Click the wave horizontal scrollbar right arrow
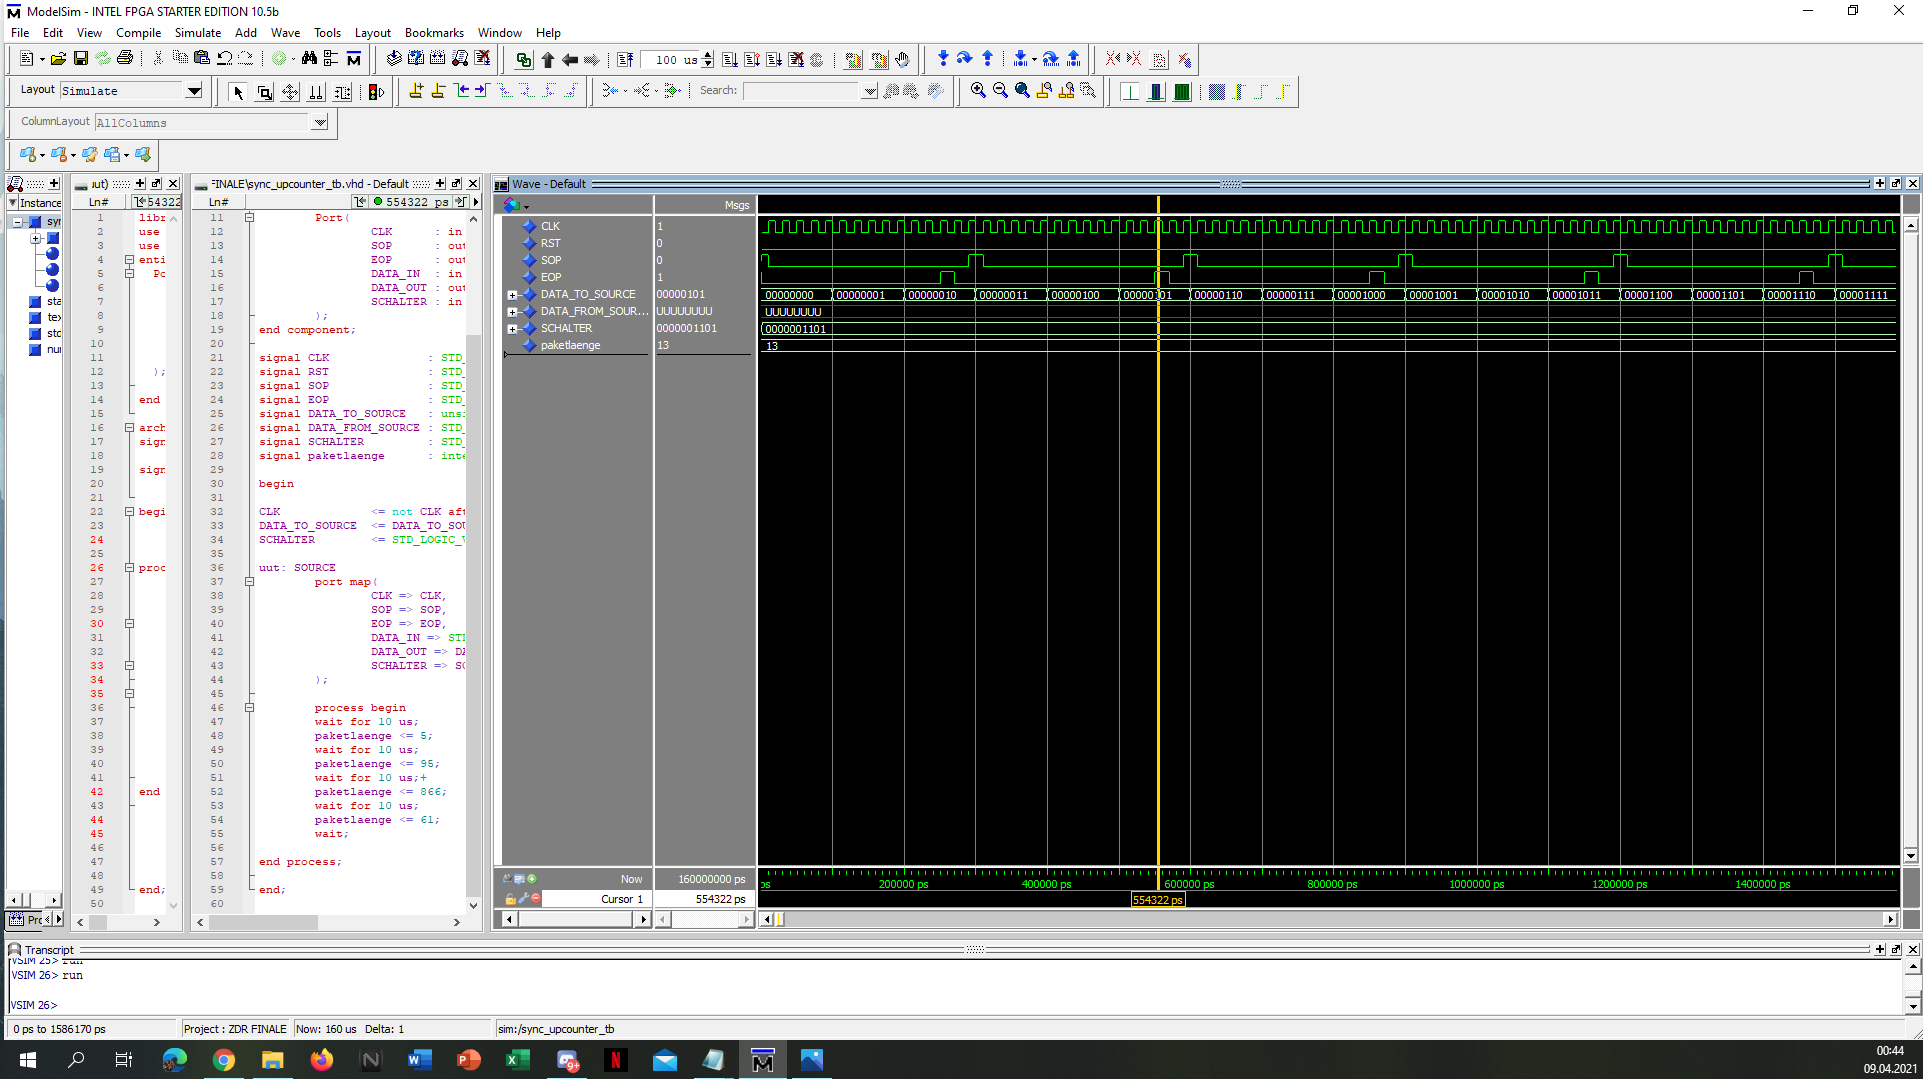 1890,919
